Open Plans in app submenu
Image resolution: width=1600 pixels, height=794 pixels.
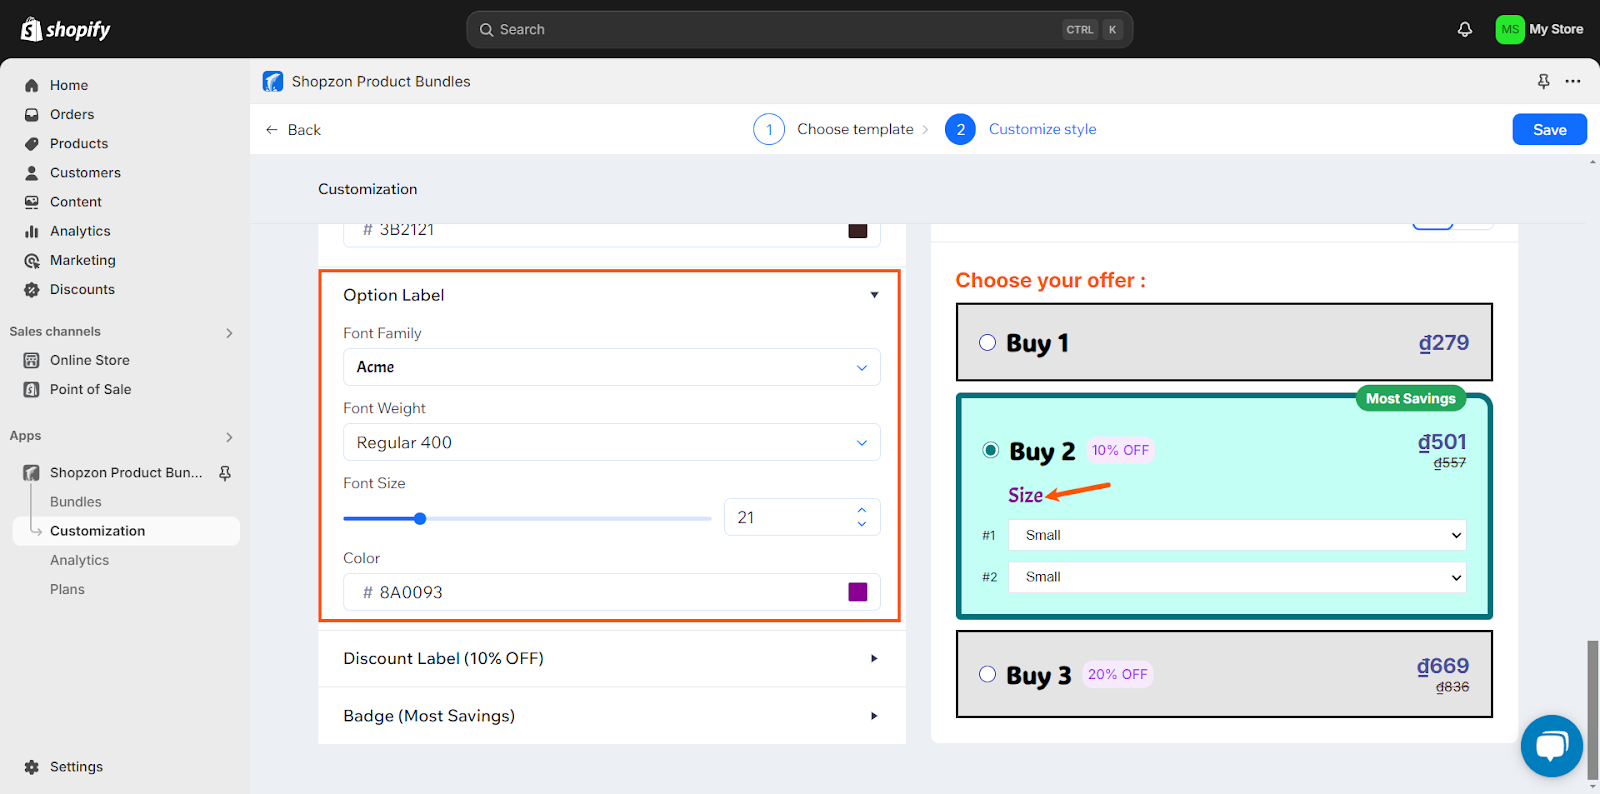[x=67, y=589]
